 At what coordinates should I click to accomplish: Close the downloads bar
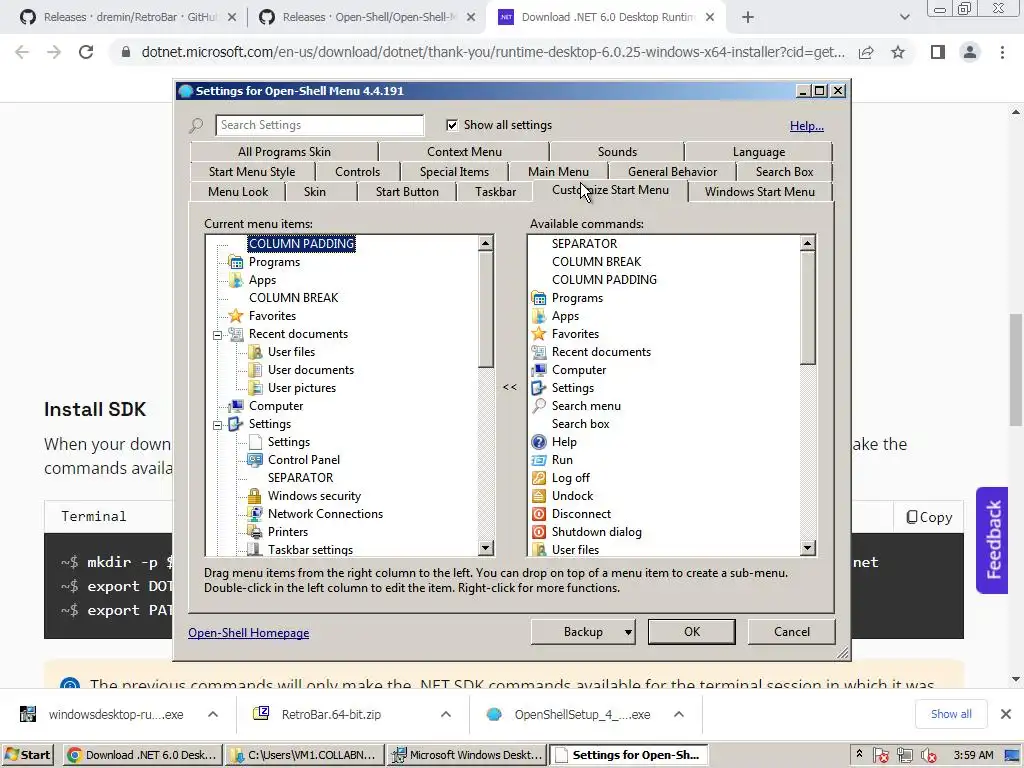click(x=1006, y=714)
